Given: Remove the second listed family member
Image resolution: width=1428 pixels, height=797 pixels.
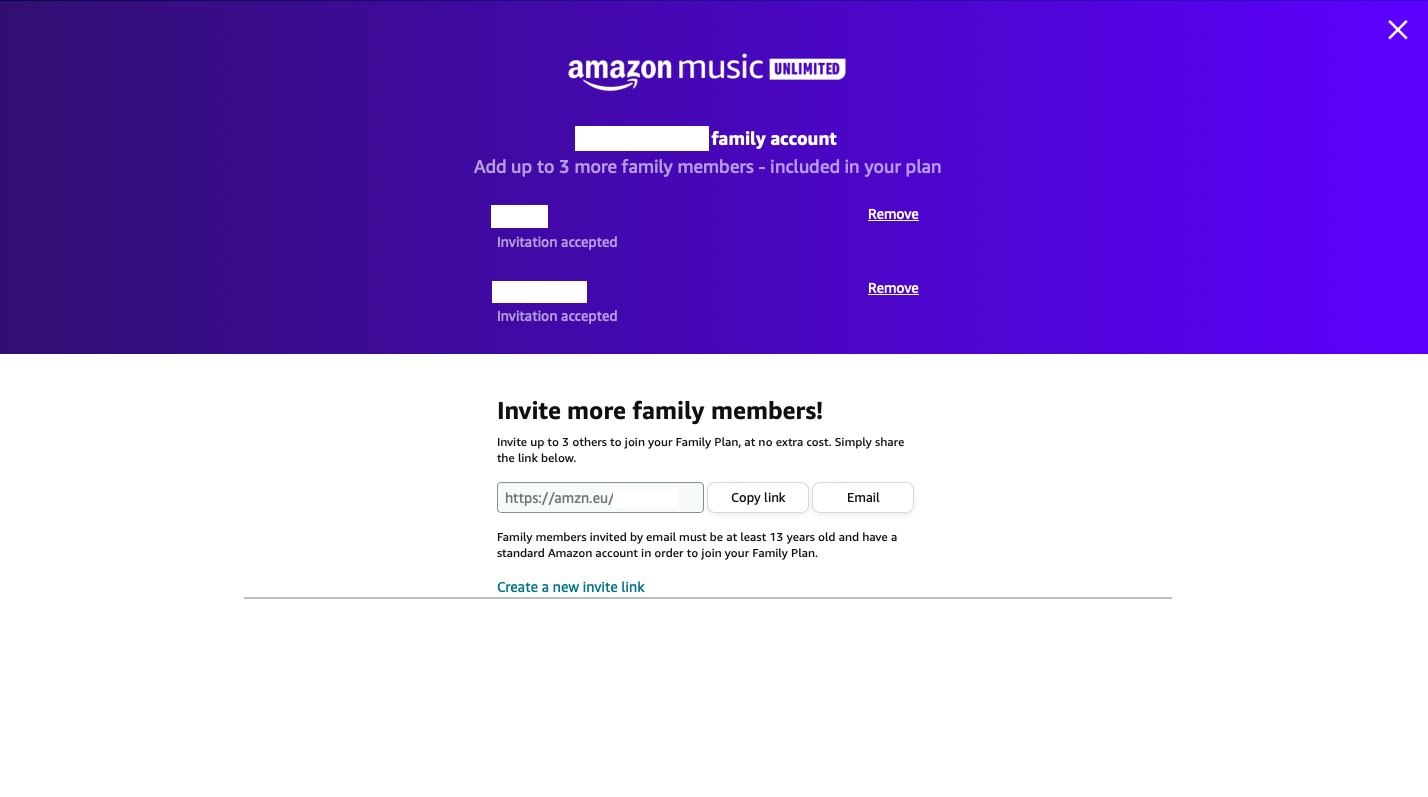Looking at the screenshot, I should (893, 288).
